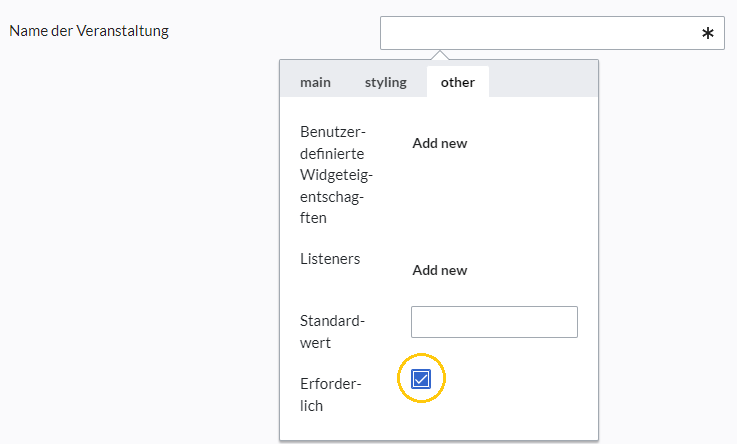Add new Listeners entry
This screenshot has height=444, width=737.
[x=439, y=270]
